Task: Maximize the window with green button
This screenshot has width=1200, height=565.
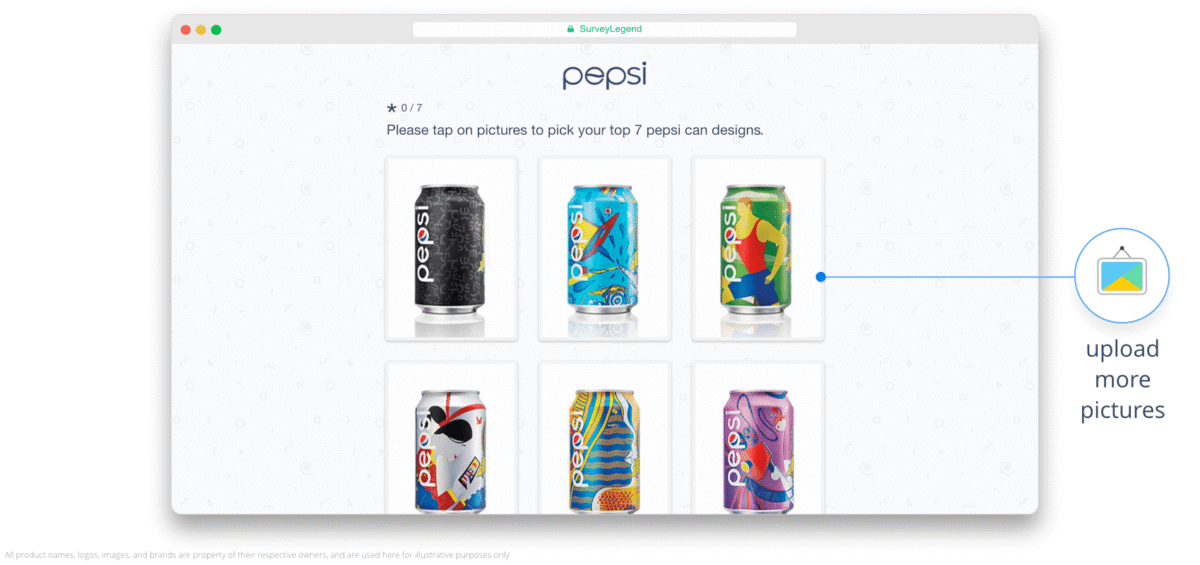Action: pos(216,30)
